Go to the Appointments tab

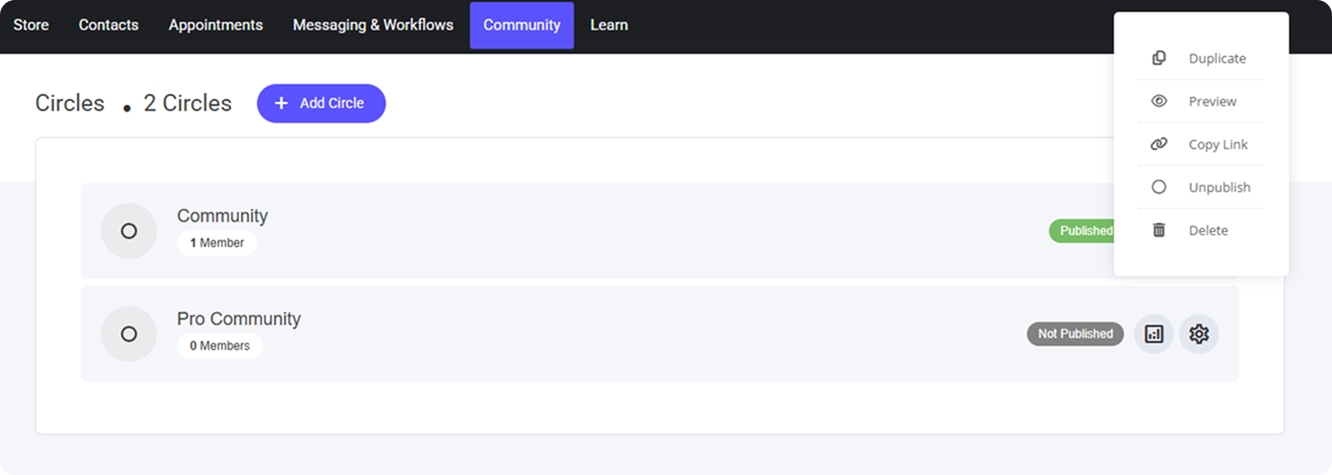click(215, 25)
